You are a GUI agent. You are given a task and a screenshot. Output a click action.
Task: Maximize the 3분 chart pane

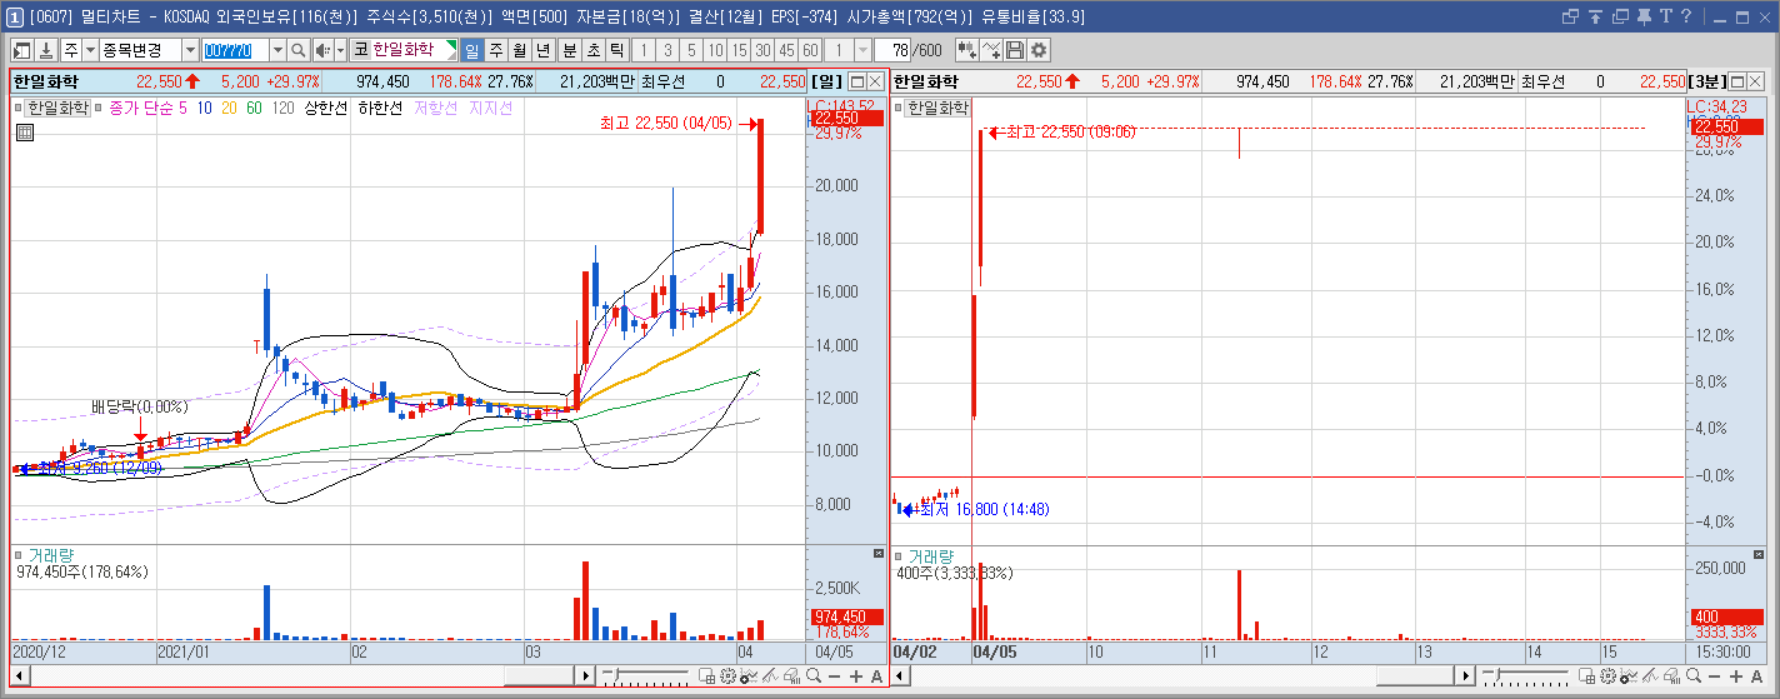1737,82
